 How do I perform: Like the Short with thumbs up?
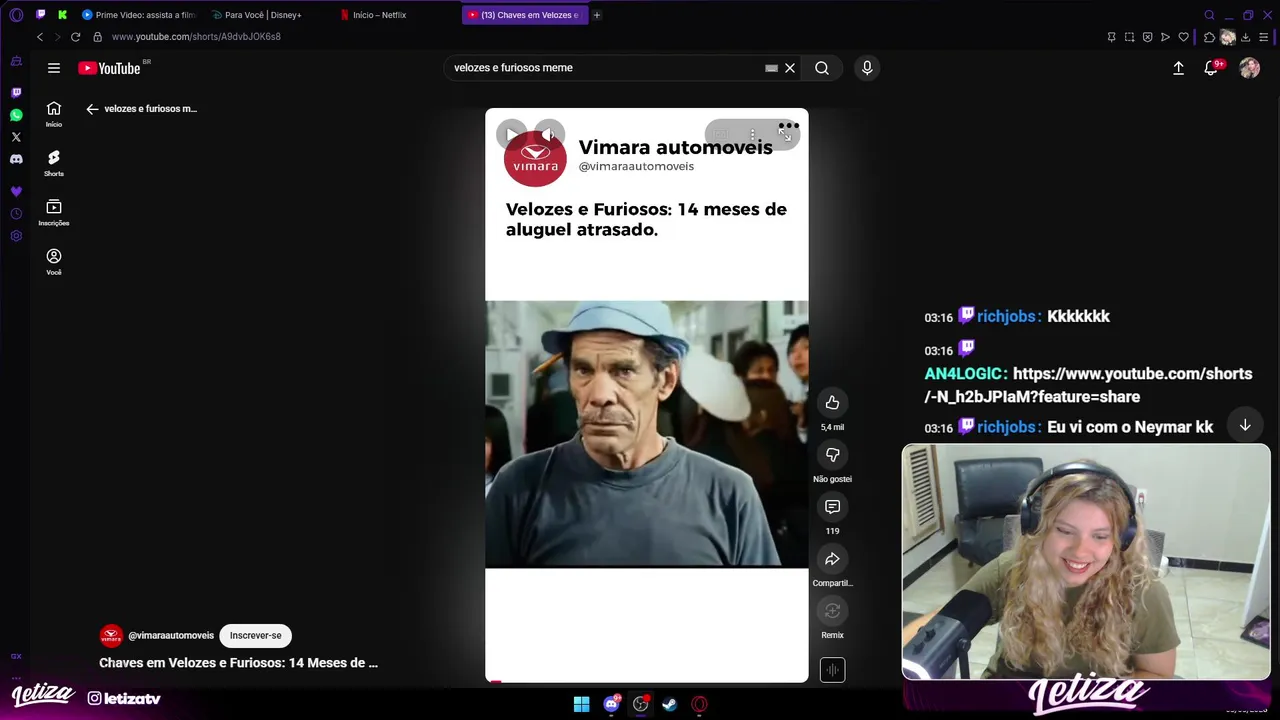(x=832, y=402)
